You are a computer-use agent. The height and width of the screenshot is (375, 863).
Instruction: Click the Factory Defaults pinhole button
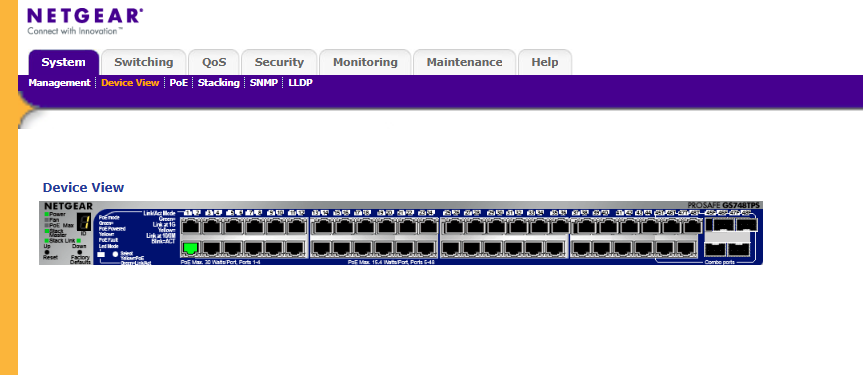click(80, 252)
